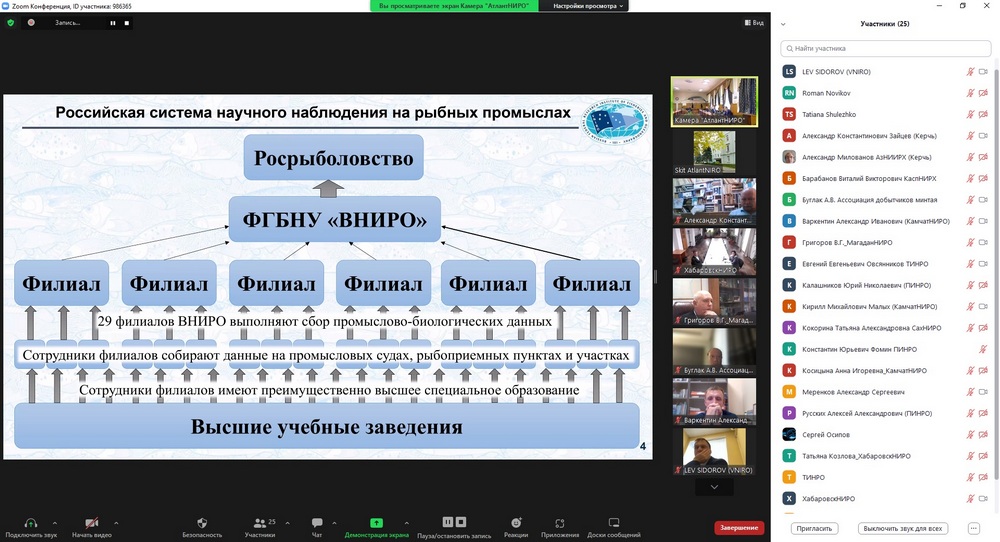Select Skit AtlantNIRO video thumbnail
1000x542 pixels.
(x=714, y=152)
